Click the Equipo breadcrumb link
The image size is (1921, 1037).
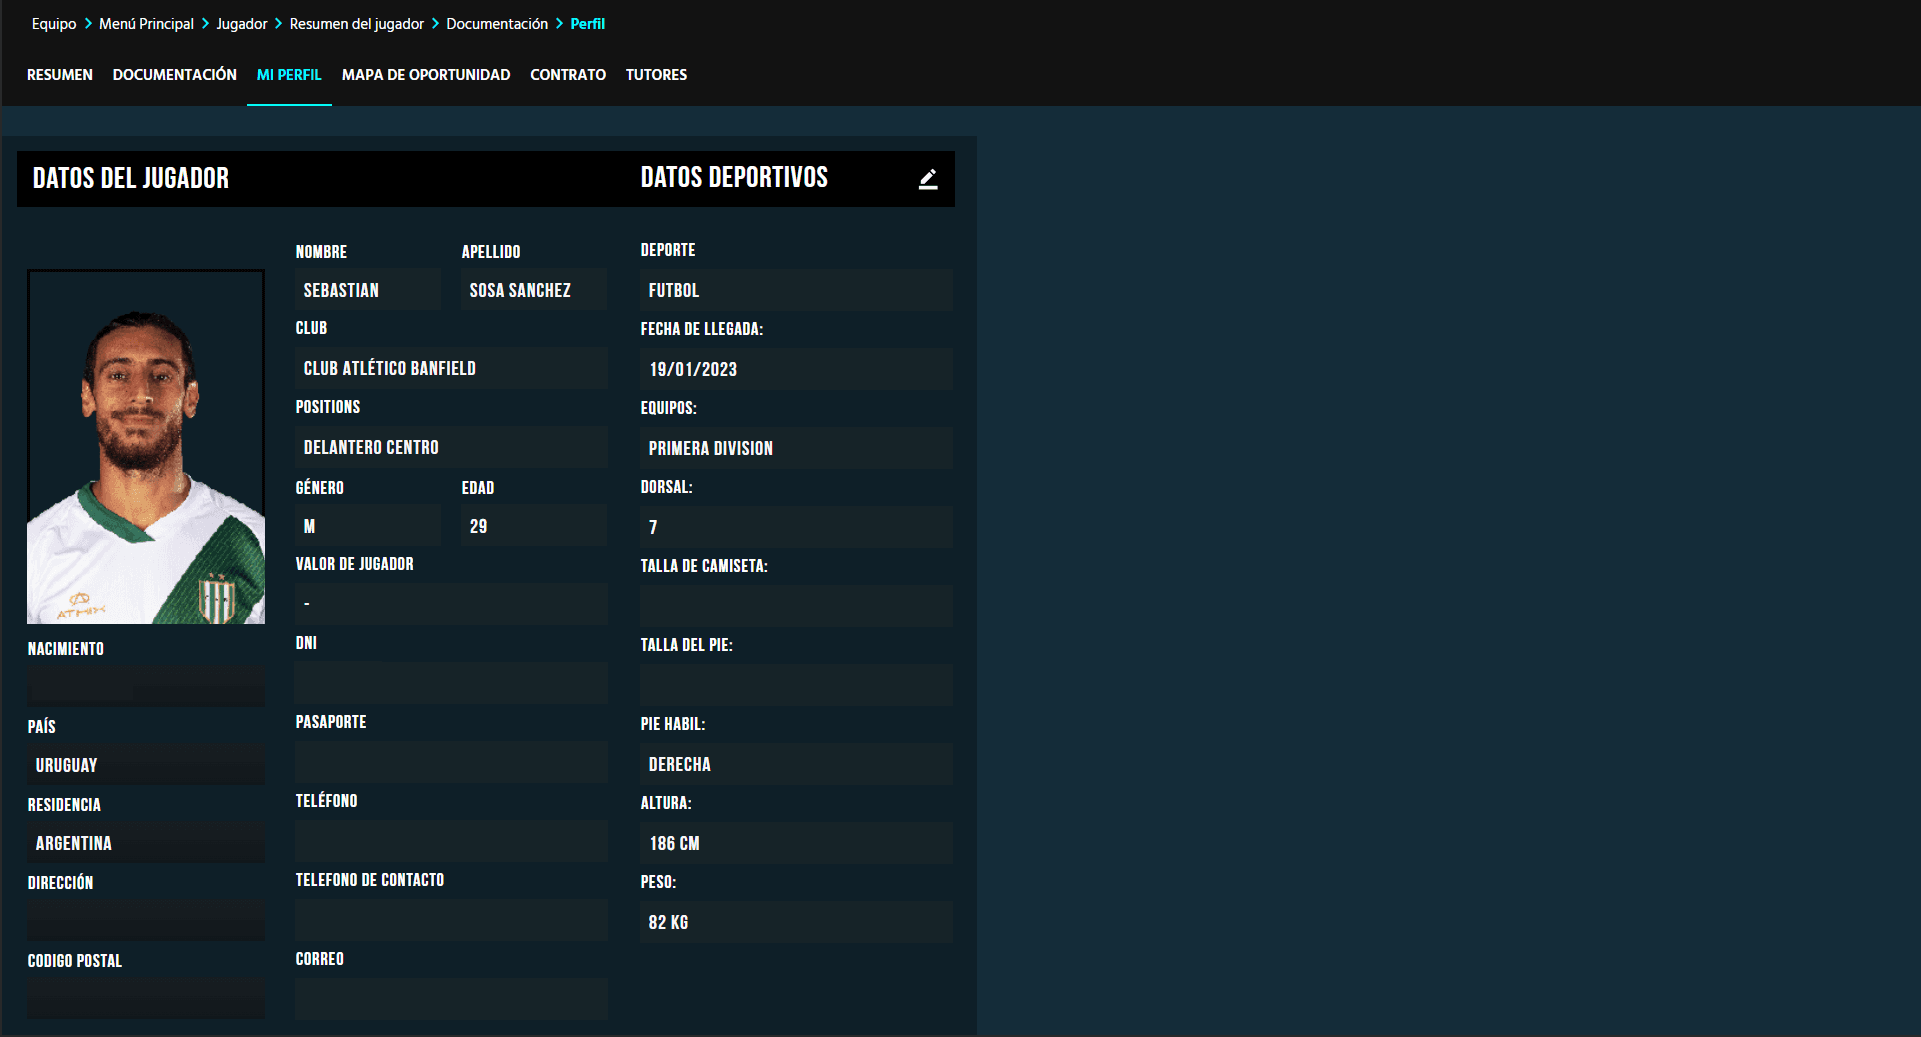[54, 24]
